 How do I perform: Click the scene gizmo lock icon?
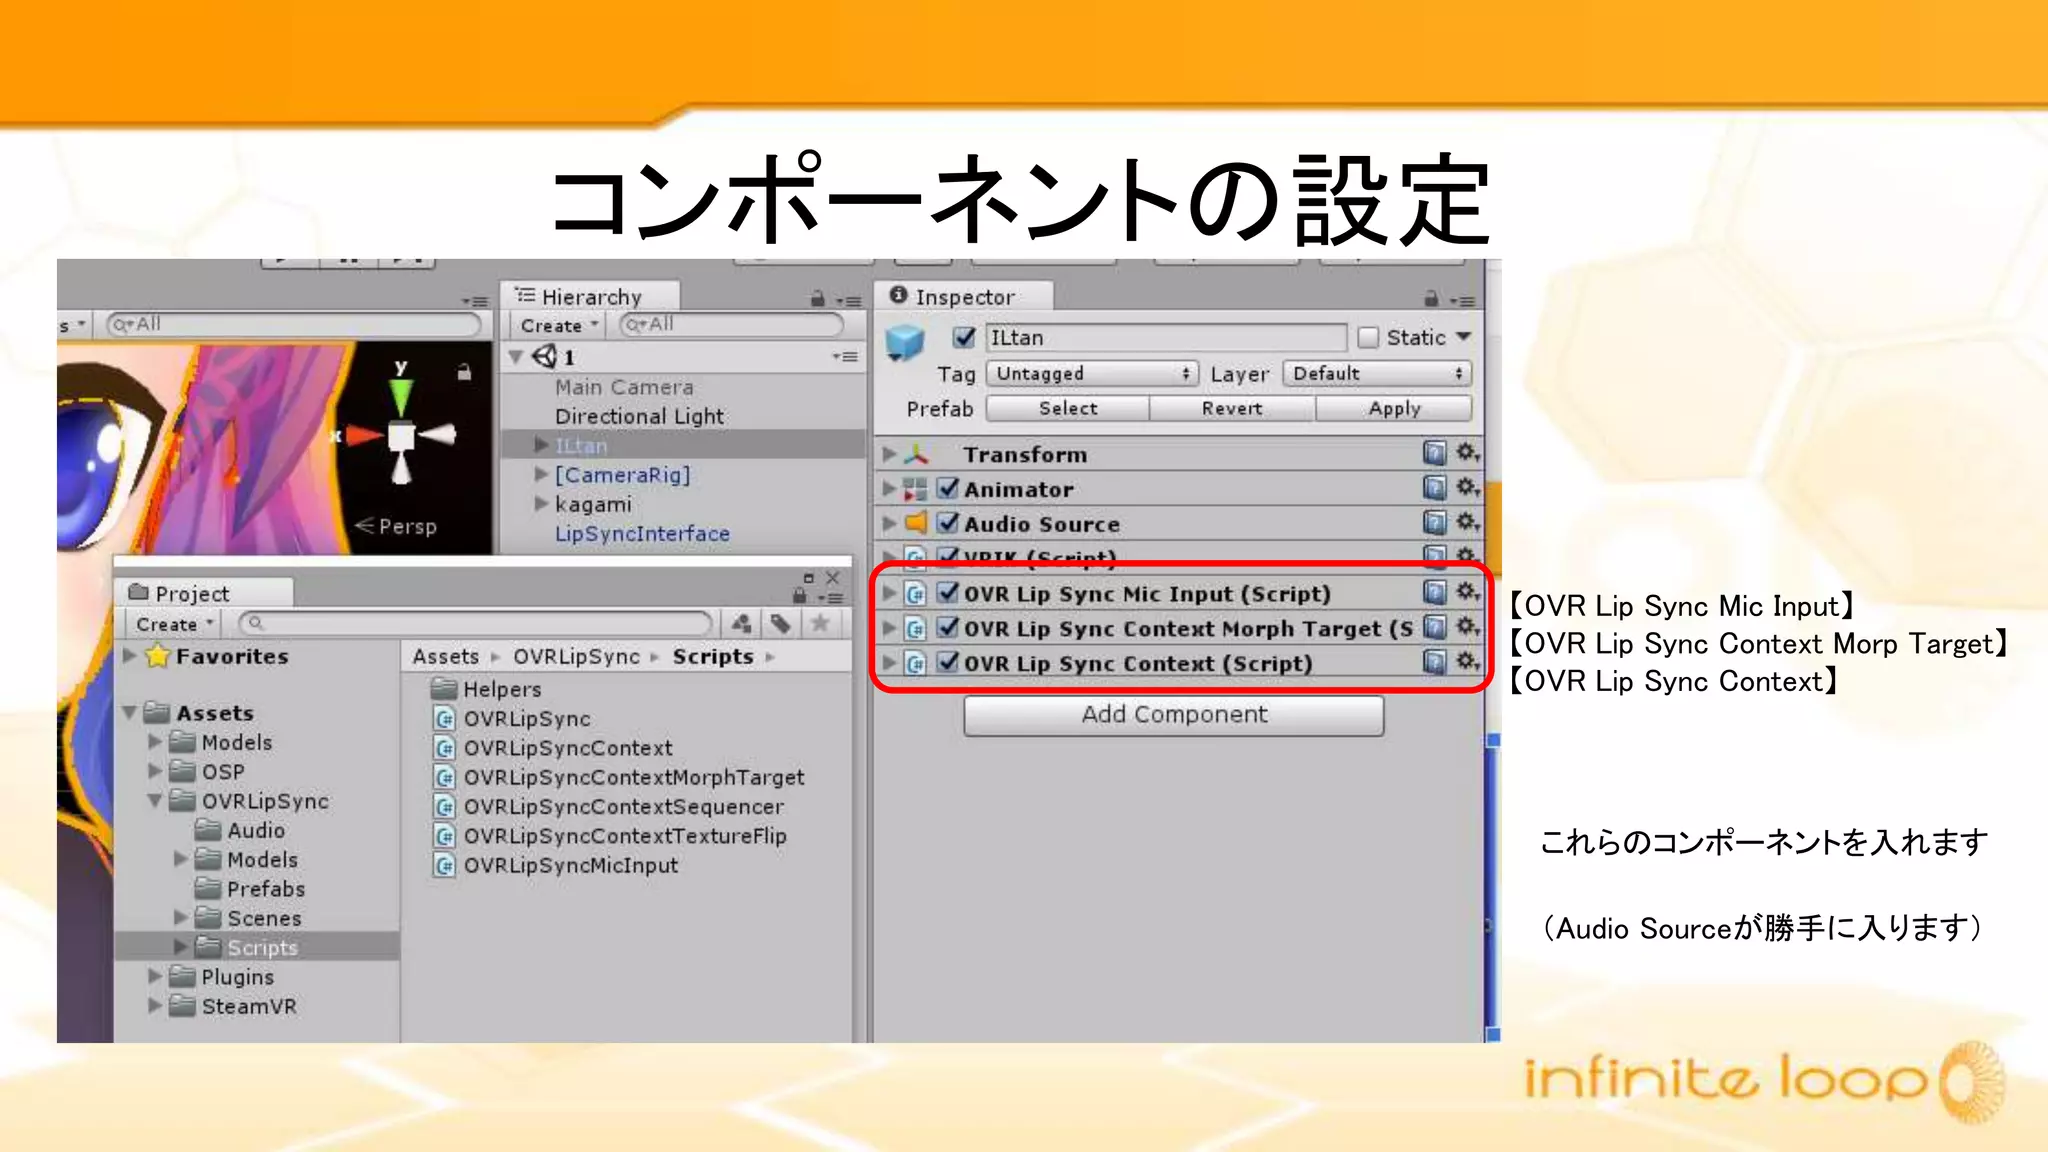point(464,372)
